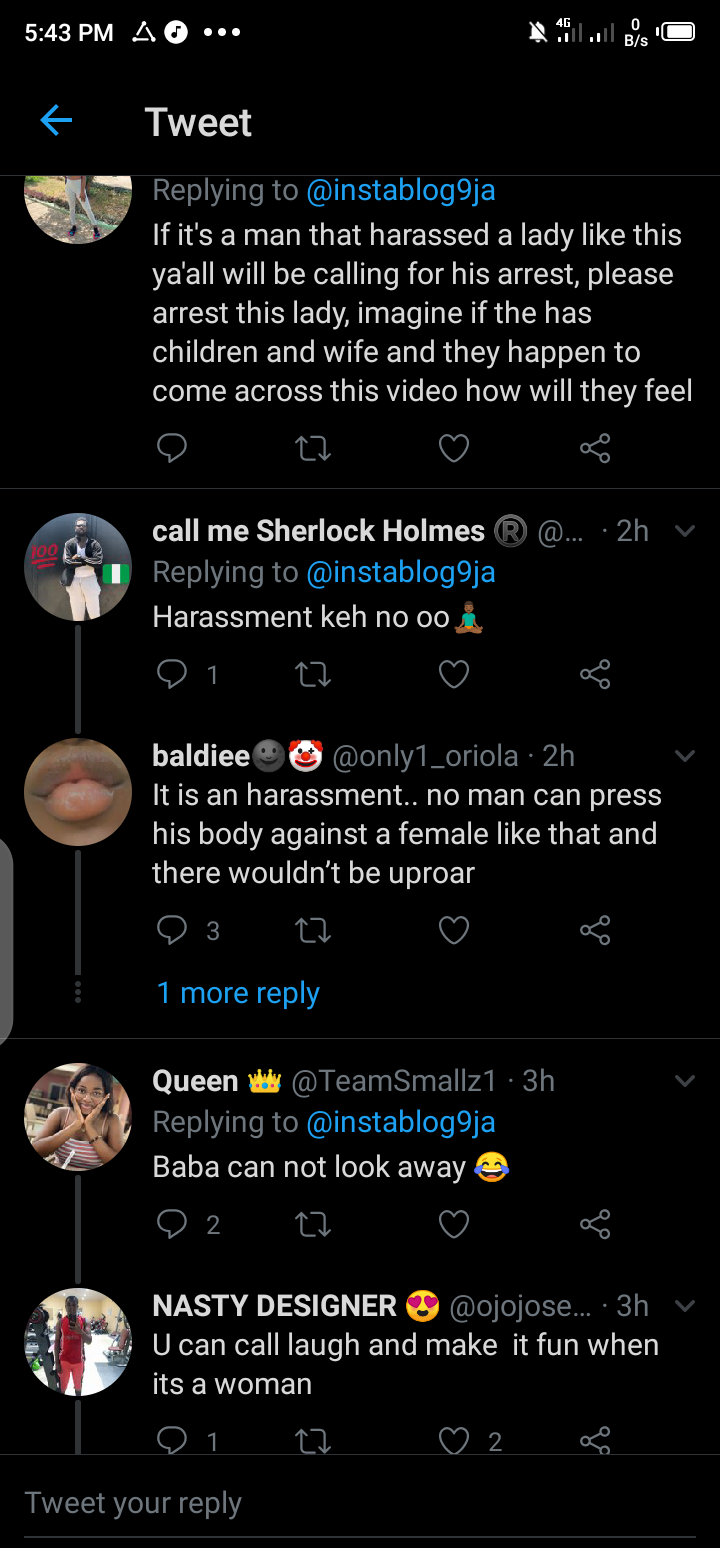
Task: Reply to the Sherlock Holmes tweet
Action: tap(172, 675)
